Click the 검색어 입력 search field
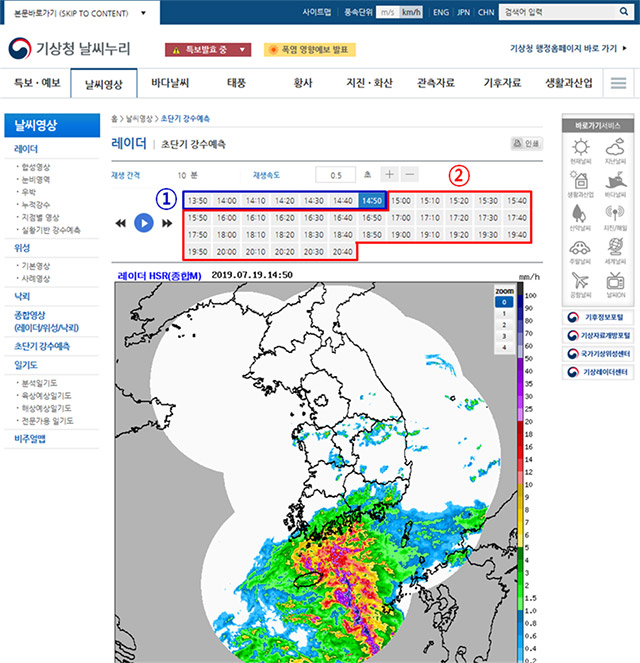 558,12
